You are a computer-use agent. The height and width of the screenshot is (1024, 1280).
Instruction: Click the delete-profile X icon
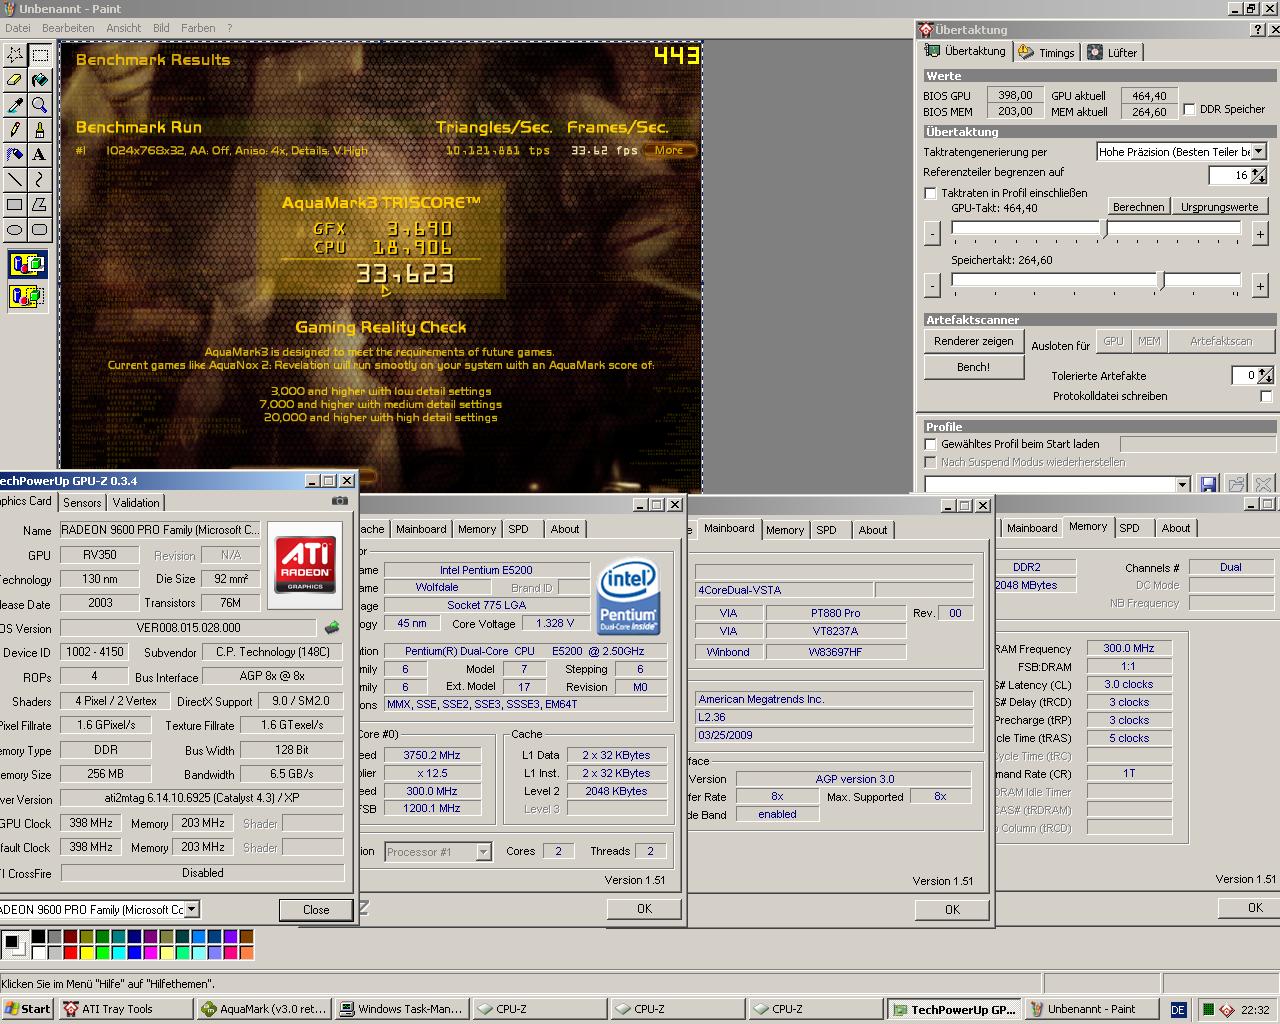click(x=1263, y=484)
